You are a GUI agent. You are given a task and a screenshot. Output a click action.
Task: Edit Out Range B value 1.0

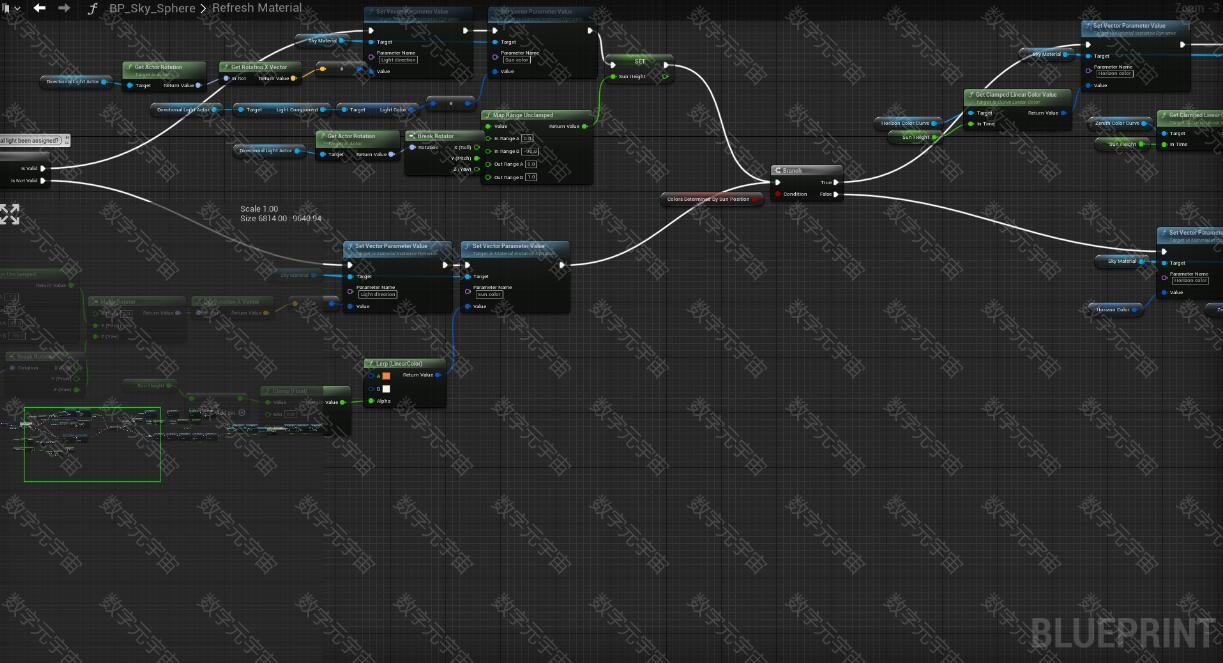tap(531, 177)
